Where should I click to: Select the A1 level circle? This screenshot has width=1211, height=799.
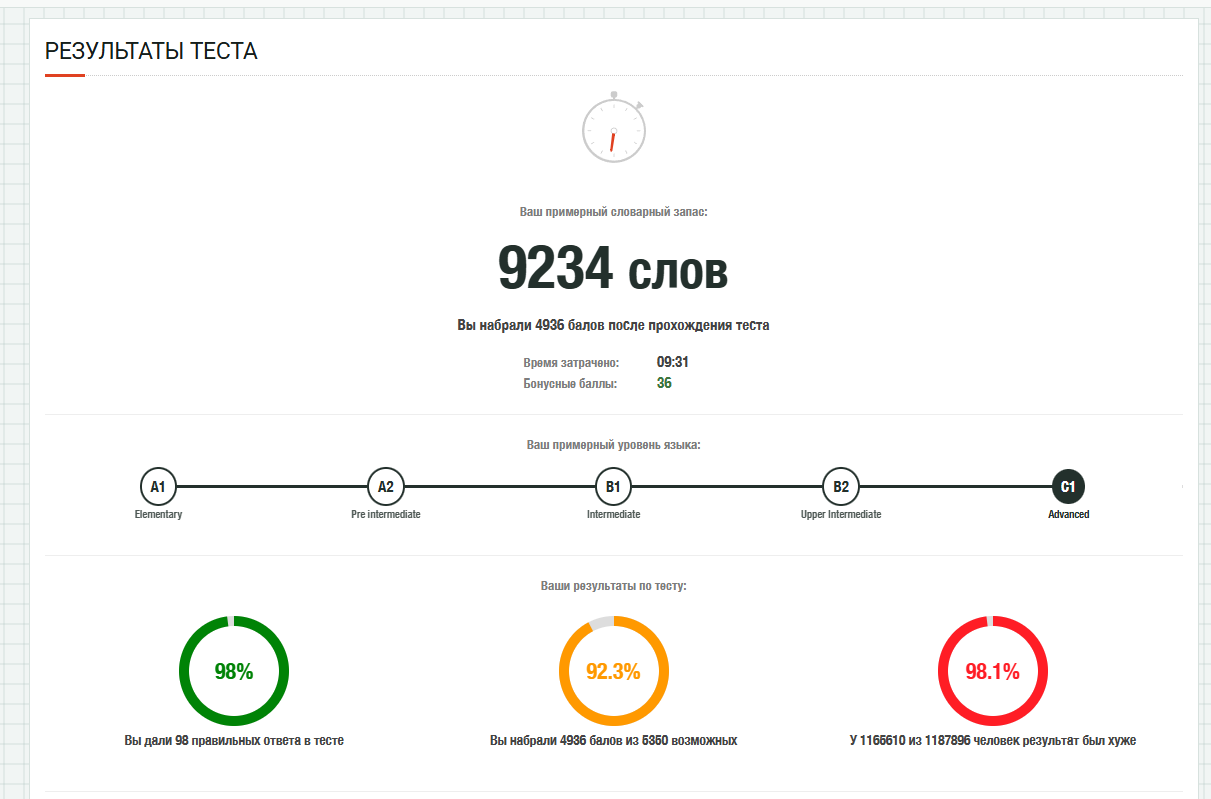point(158,487)
